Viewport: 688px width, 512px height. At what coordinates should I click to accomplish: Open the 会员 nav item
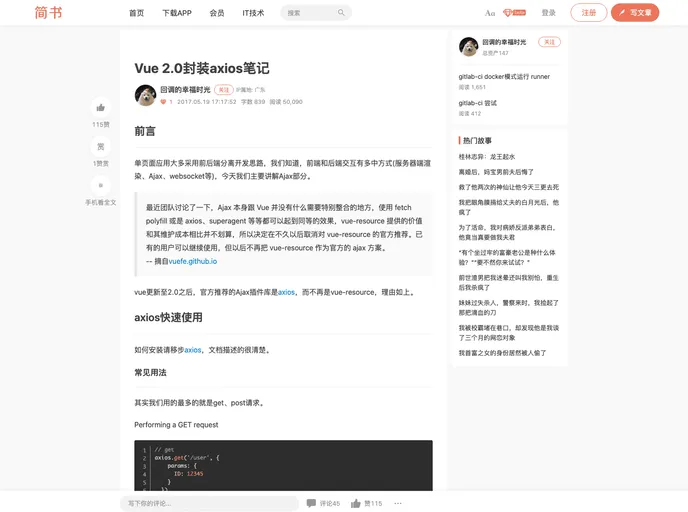(217, 13)
